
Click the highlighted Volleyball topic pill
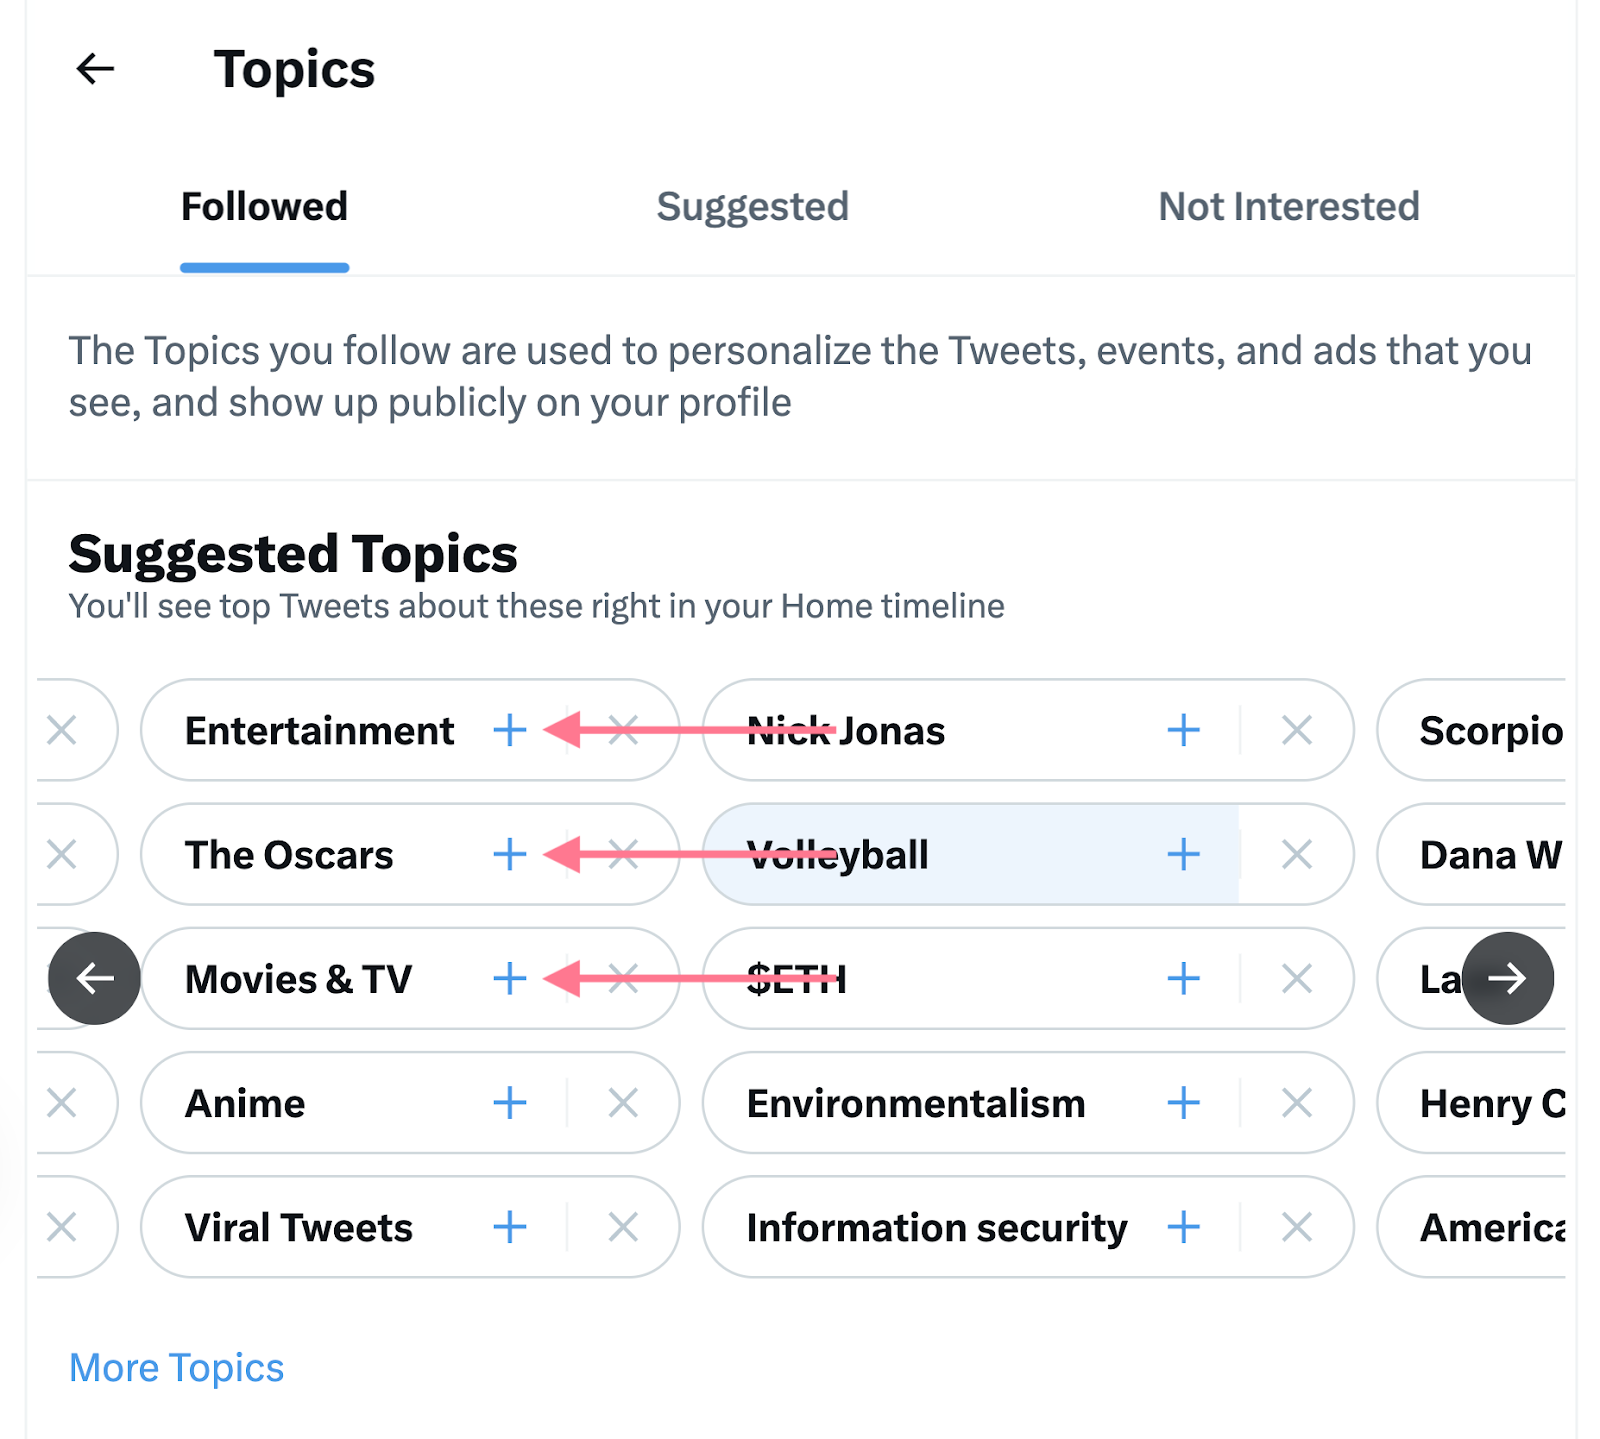[840, 855]
